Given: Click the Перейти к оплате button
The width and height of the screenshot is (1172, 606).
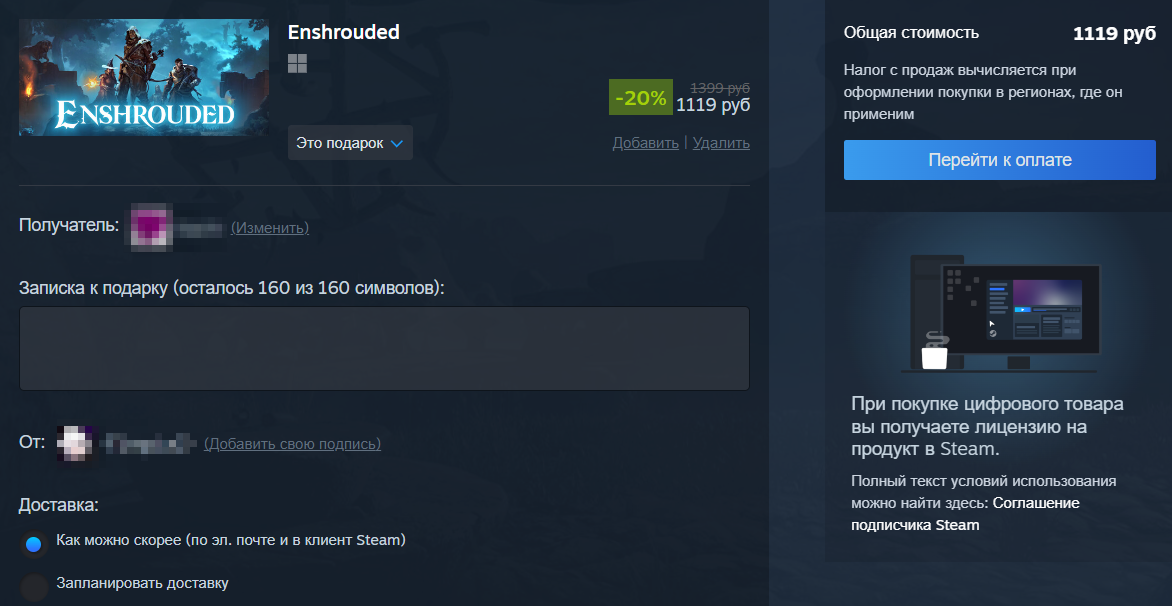Looking at the screenshot, I should tap(999, 160).
